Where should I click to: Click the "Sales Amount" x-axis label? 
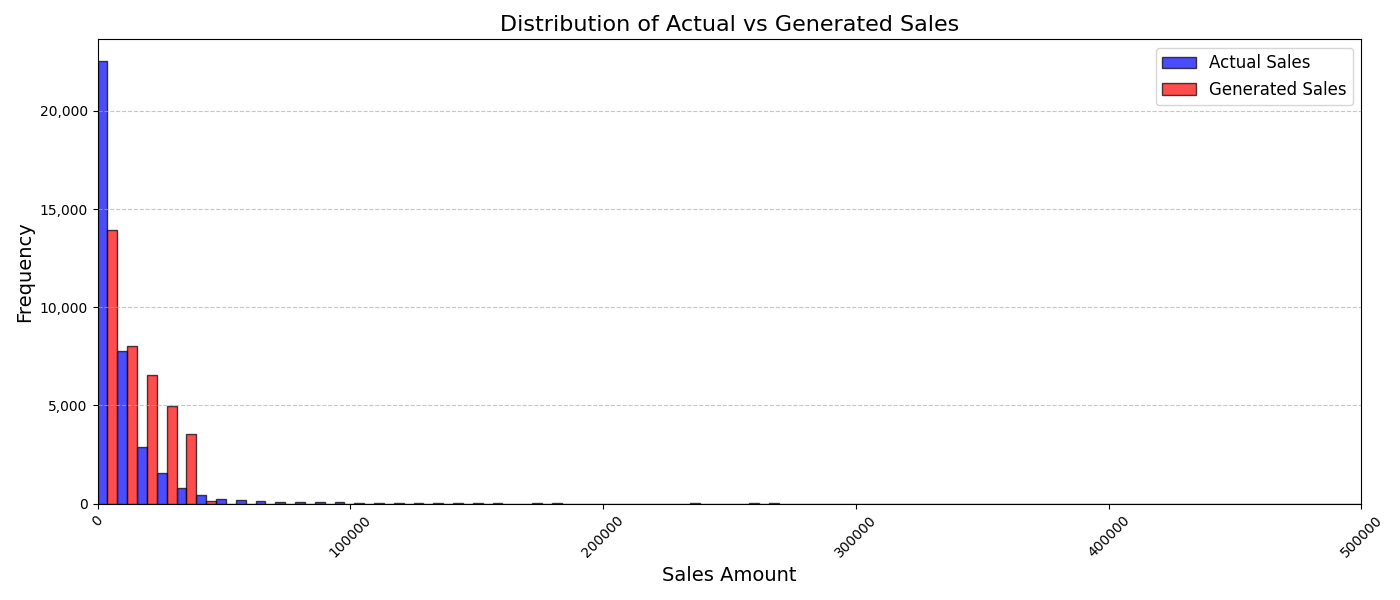click(x=729, y=575)
